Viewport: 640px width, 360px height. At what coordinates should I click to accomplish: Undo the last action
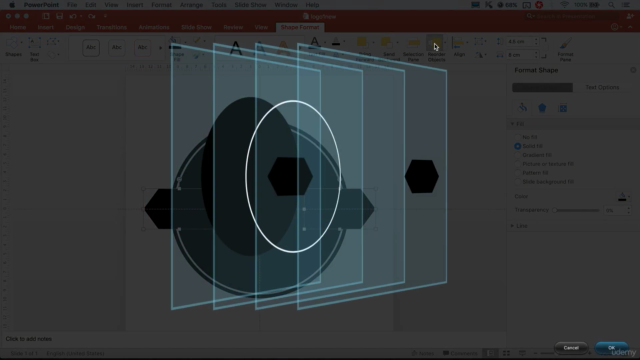(73, 16)
